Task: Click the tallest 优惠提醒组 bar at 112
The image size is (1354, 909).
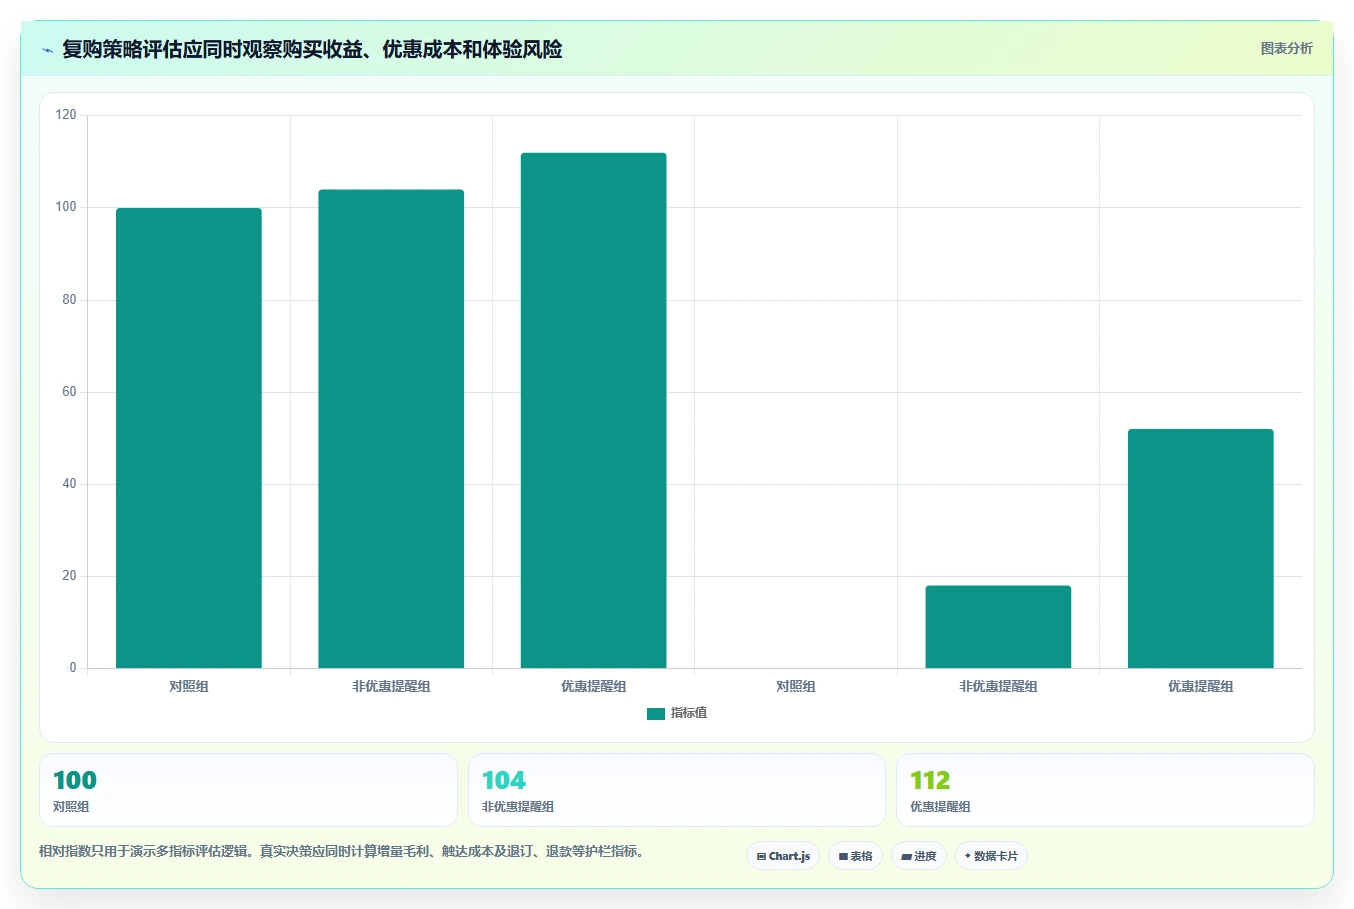Action: click(593, 410)
